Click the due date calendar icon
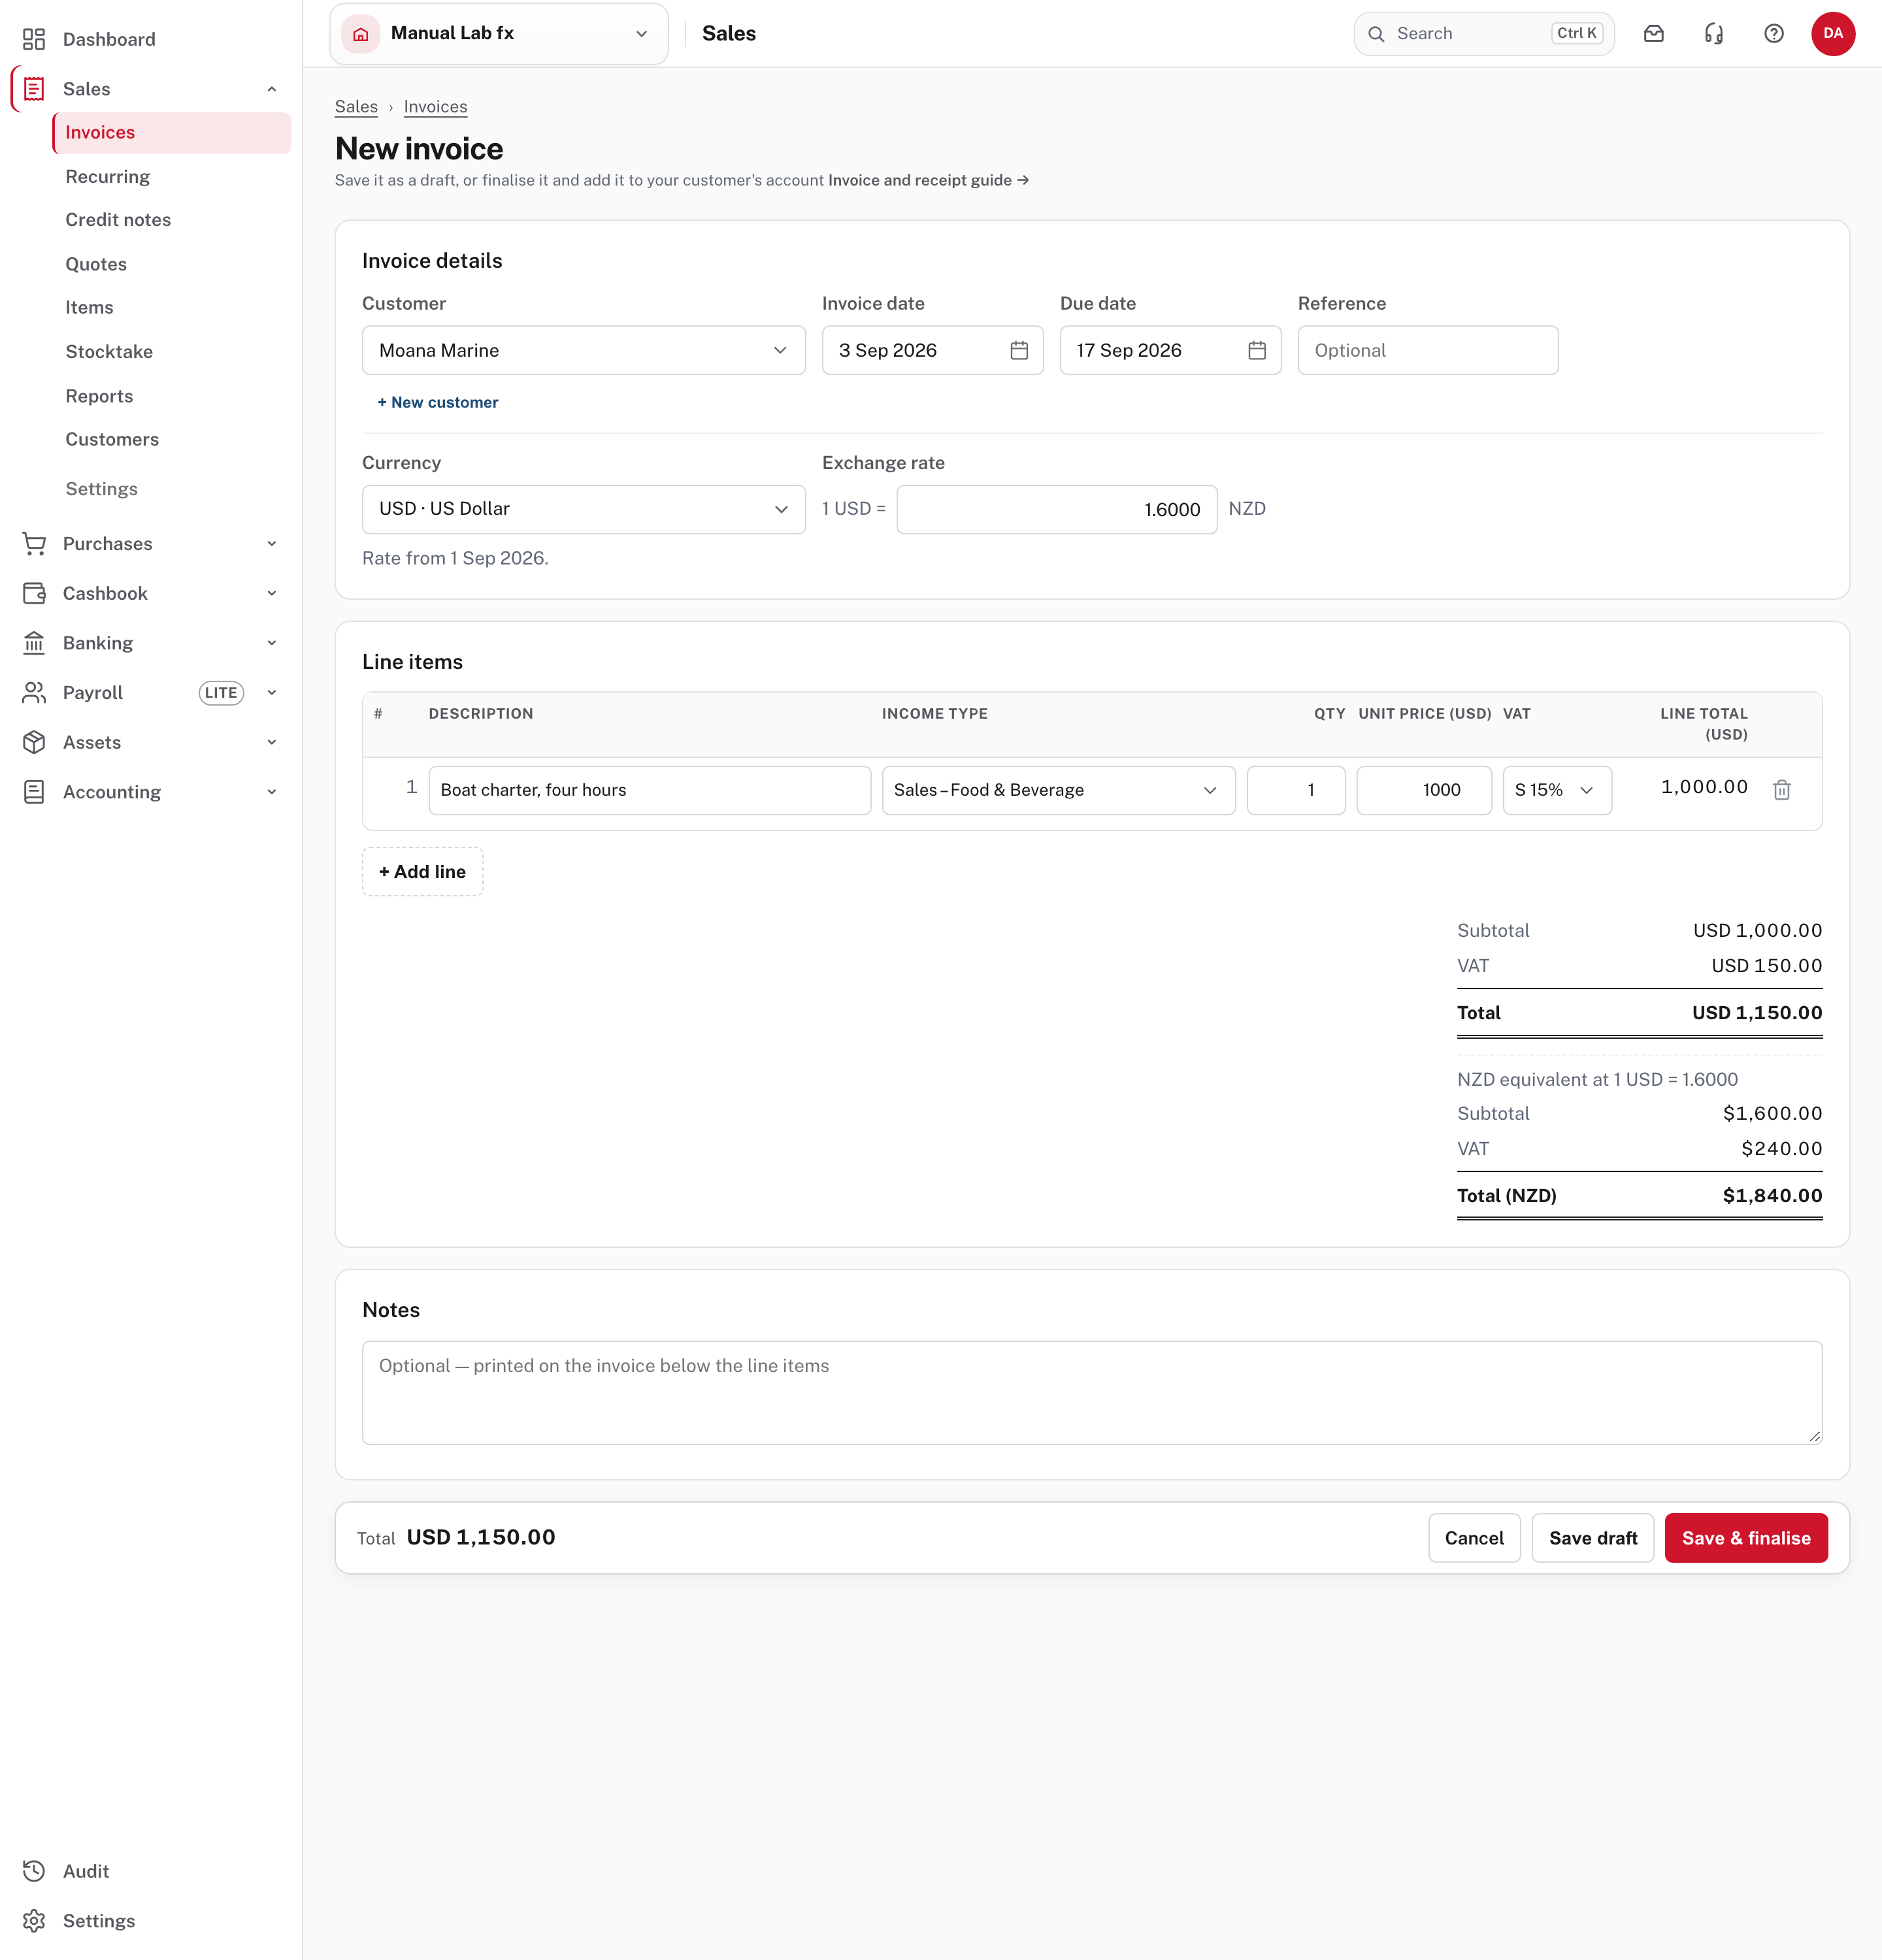Viewport: 1882px width, 1960px height. (x=1257, y=350)
